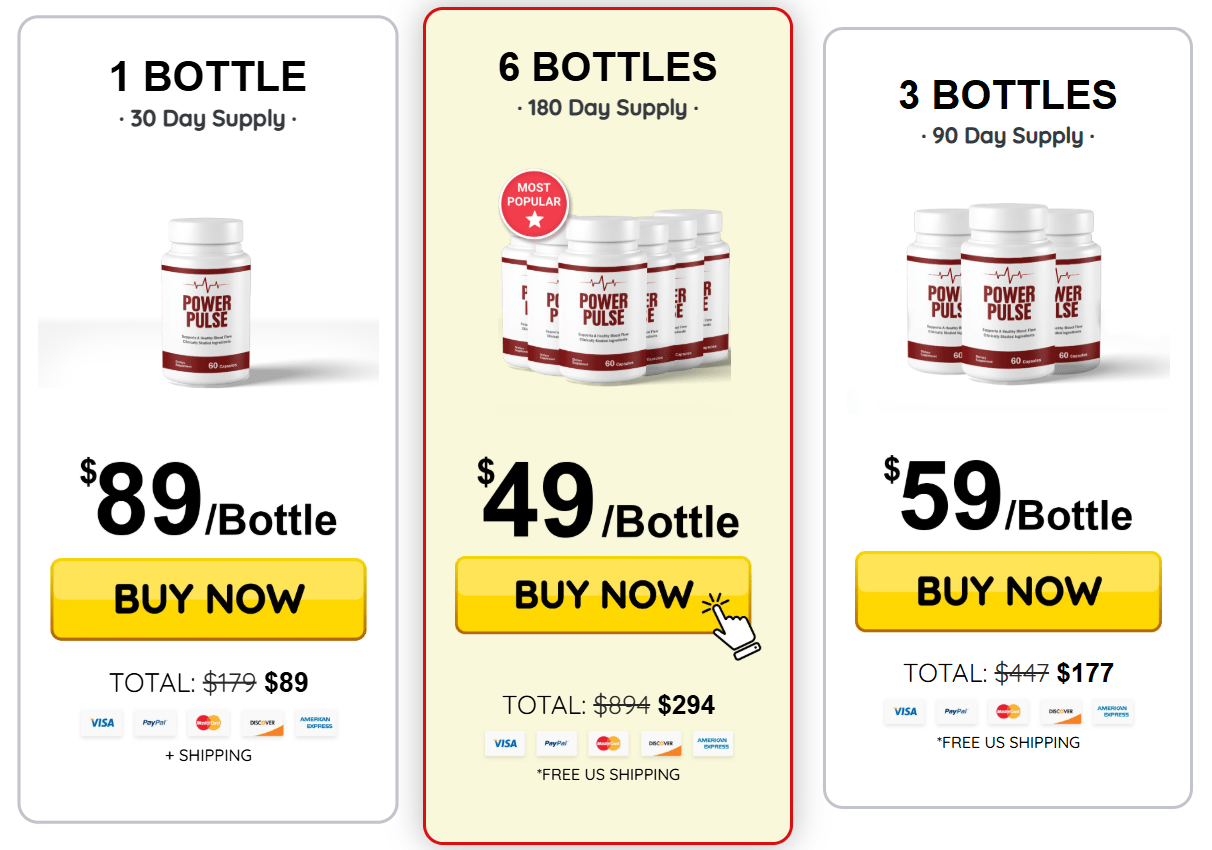Screen dimensions: 1212x850
Task: Select the six Power Pulse bottles image
Action: pos(616,296)
